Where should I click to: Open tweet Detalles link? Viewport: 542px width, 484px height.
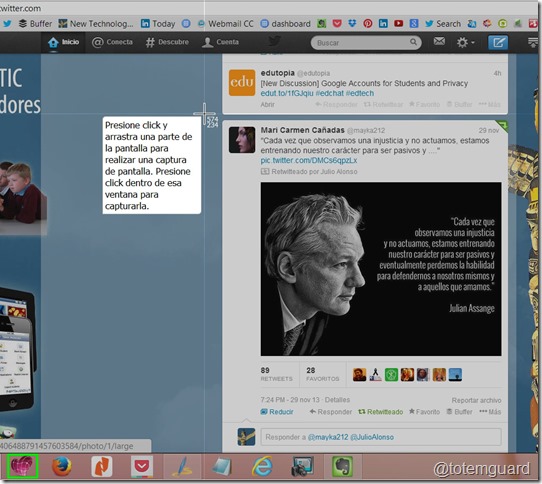pyautogui.click(x=337, y=400)
